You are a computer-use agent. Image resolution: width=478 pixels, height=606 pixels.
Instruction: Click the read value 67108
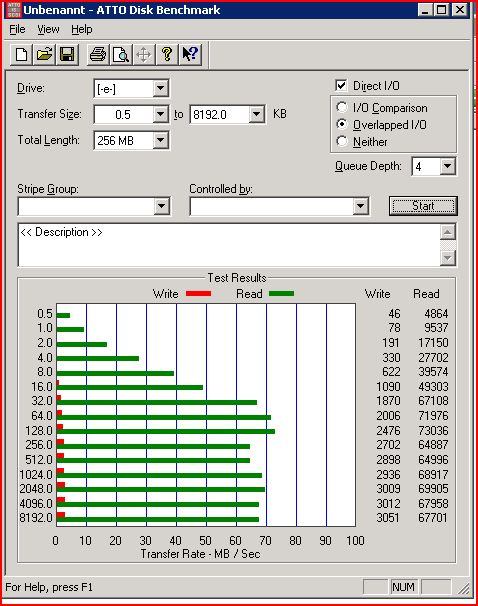pyautogui.click(x=433, y=401)
